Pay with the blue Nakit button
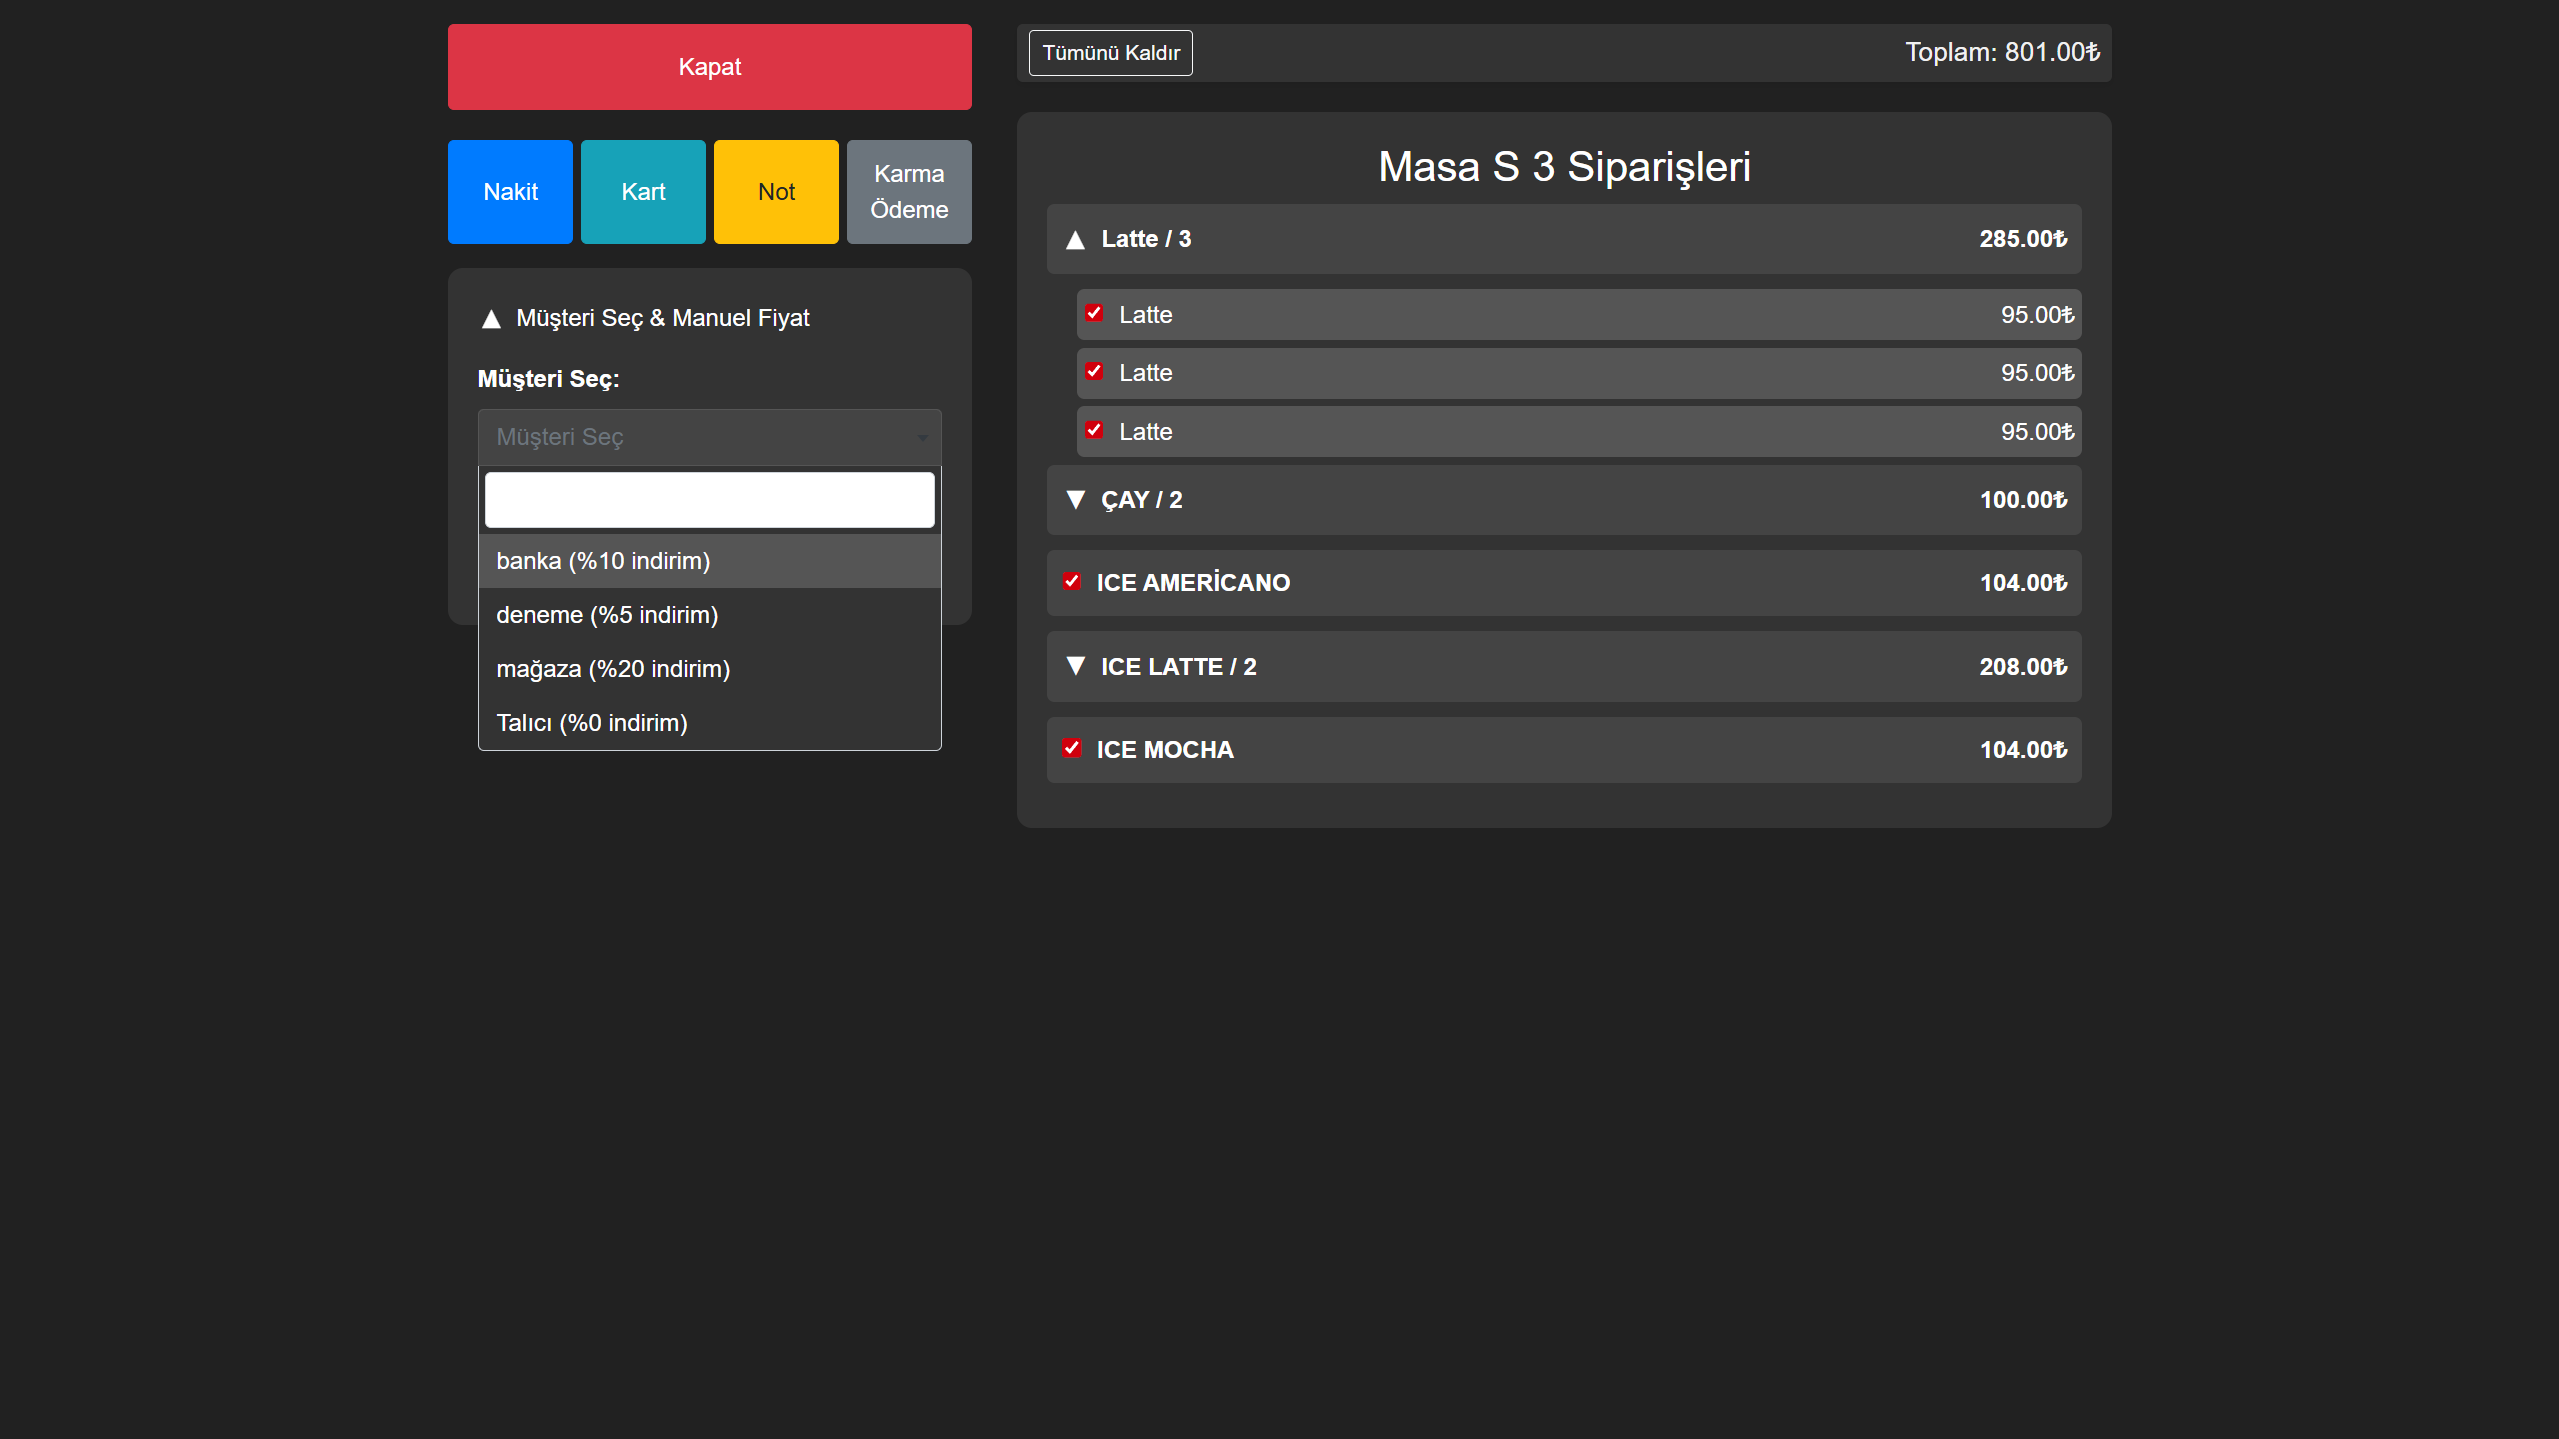Image resolution: width=2559 pixels, height=1439 pixels. tap(510, 192)
